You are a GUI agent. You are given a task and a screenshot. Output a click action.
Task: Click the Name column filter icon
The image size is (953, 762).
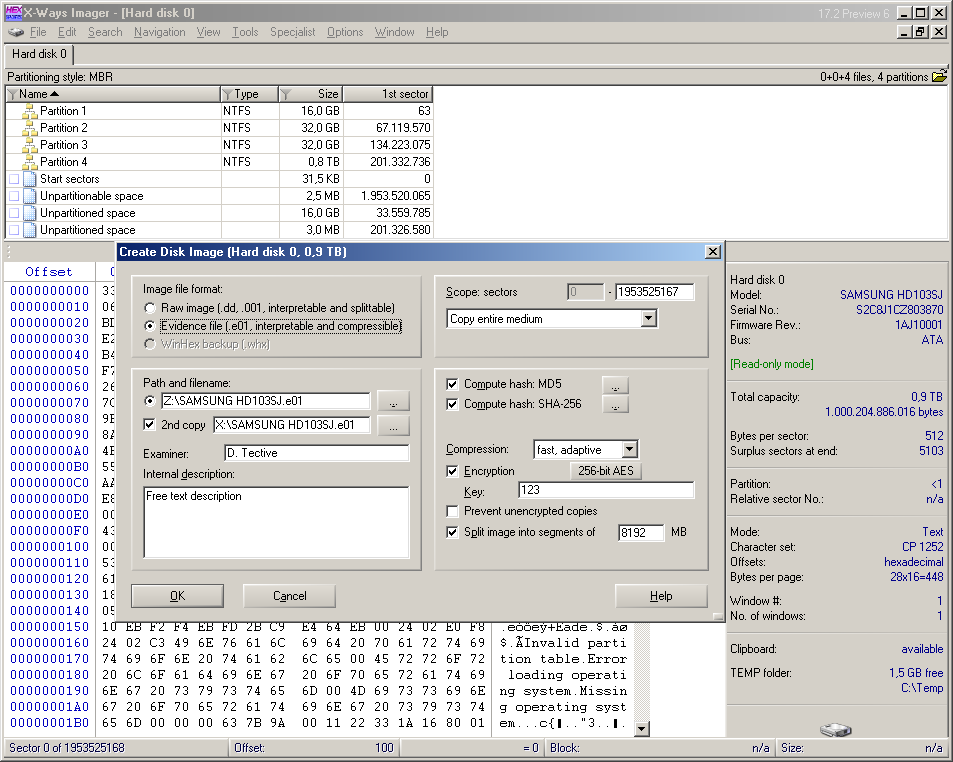pyautogui.click(x=12, y=94)
